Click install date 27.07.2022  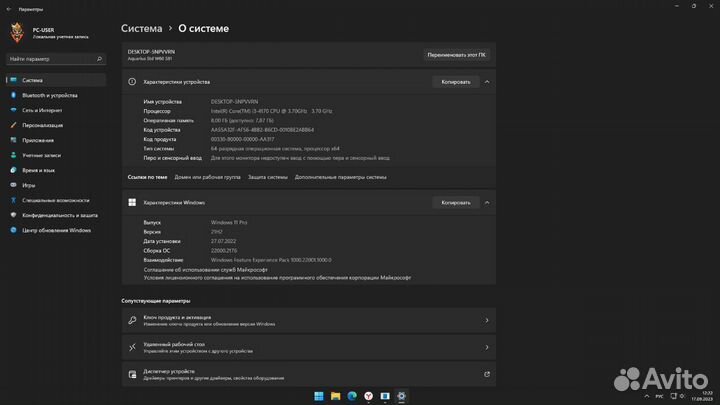223,242
